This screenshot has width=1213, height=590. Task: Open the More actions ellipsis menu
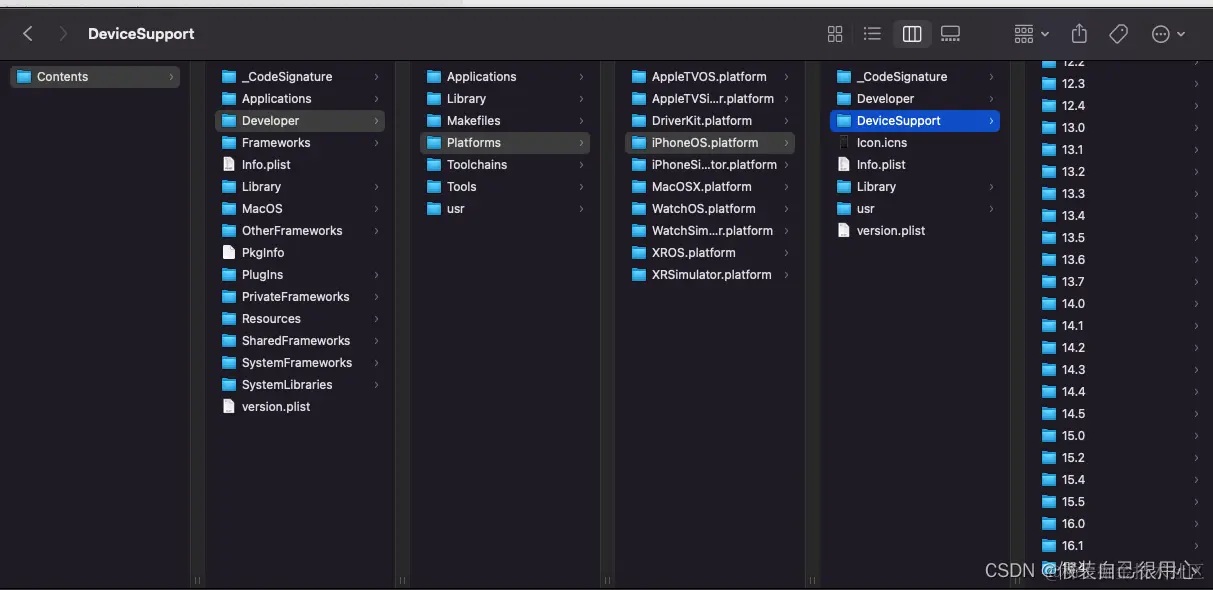[1168, 34]
